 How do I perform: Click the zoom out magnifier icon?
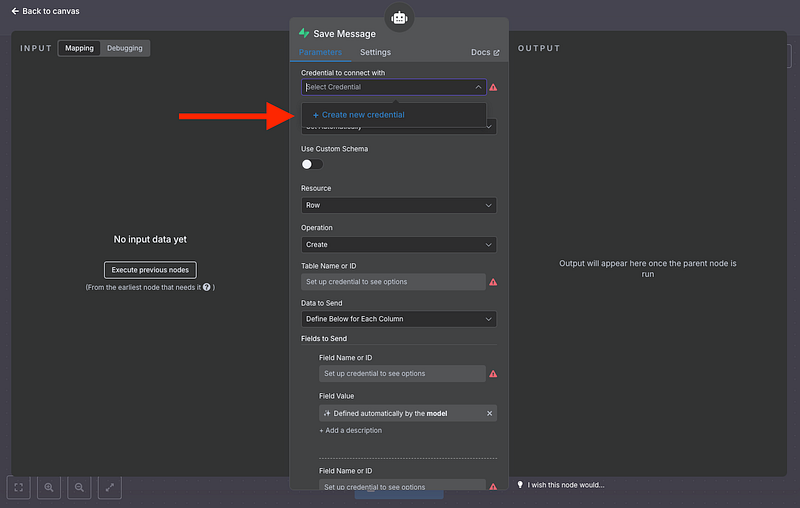coord(79,487)
